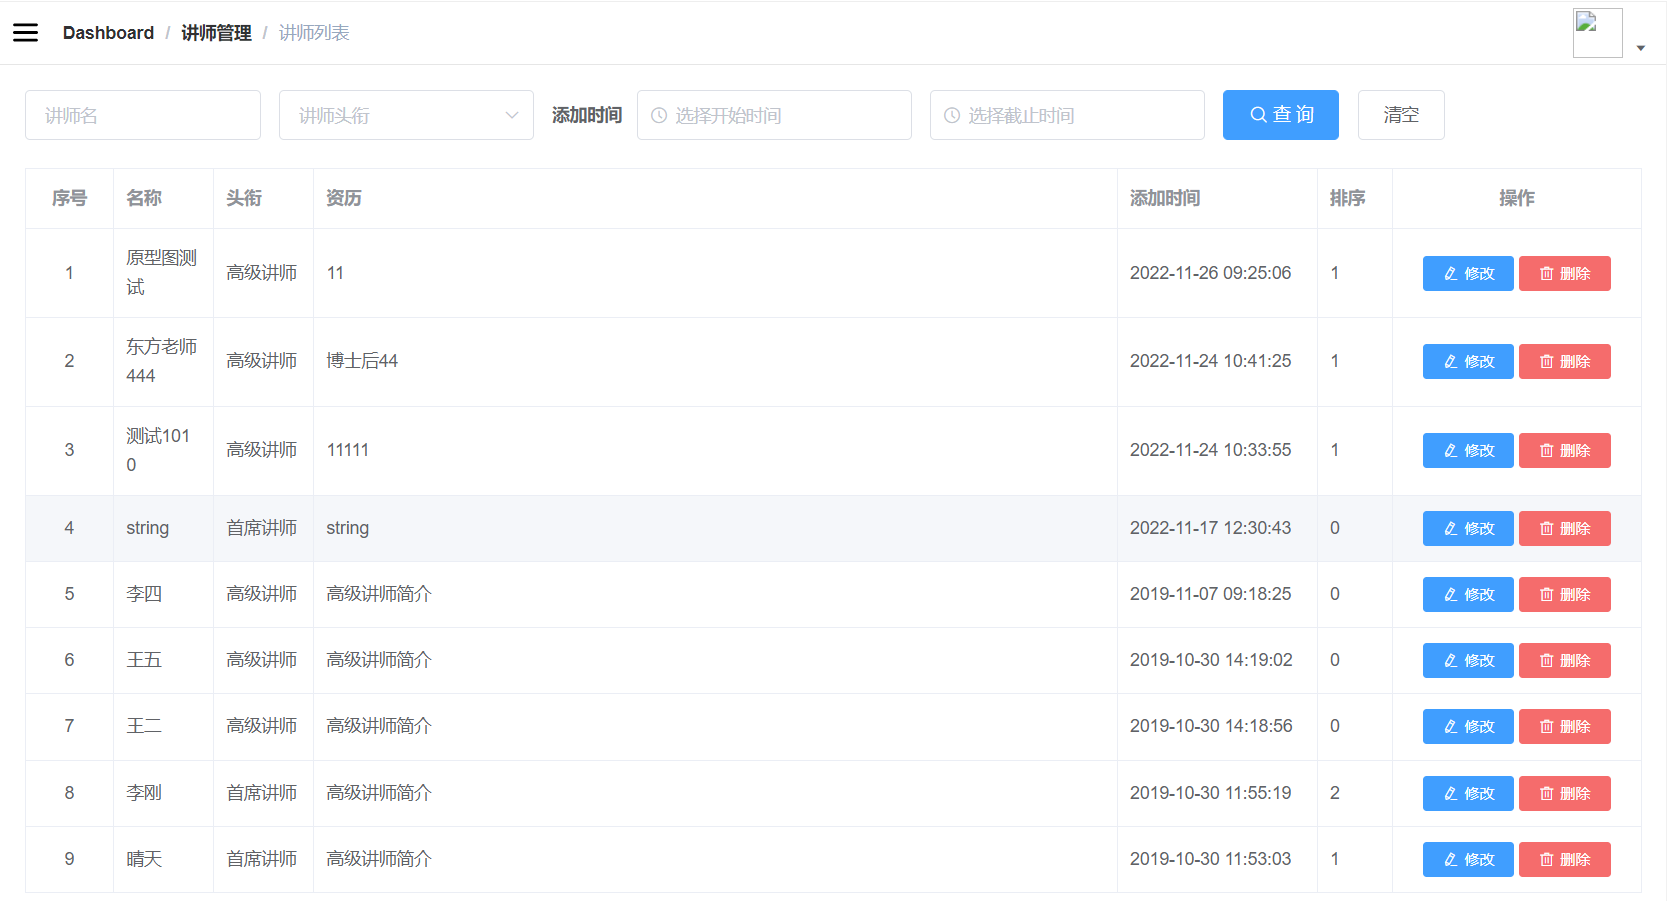Select the timestamp 2022-11-17 12:30:43
The image size is (1667, 901).
pyautogui.click(x=1210, y=528)
